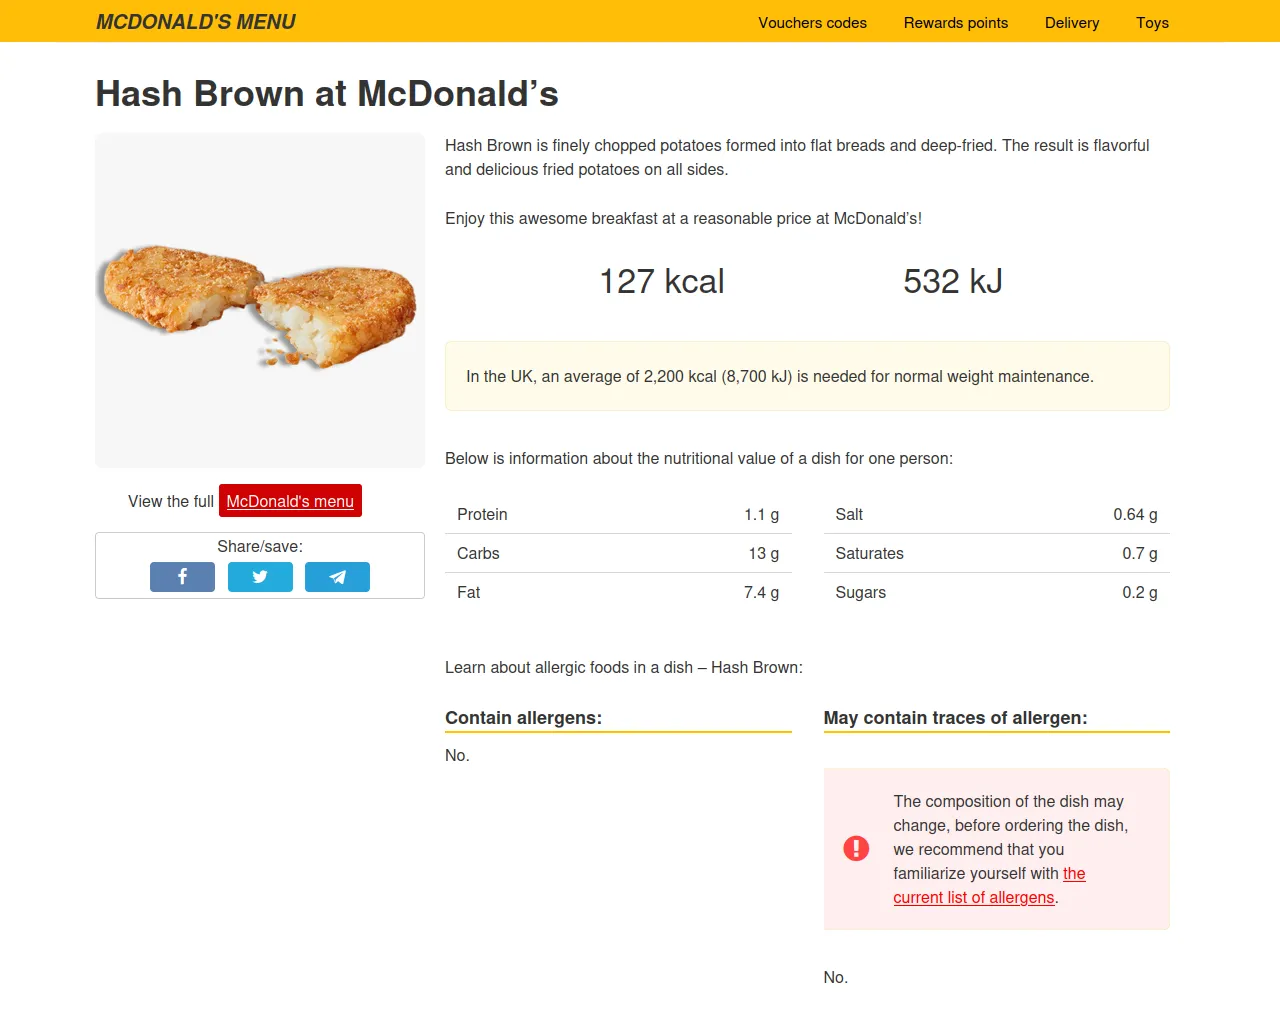Navigate to the Toys section
This screenshot has width=1280, height=1024.
click(1152, 23)
